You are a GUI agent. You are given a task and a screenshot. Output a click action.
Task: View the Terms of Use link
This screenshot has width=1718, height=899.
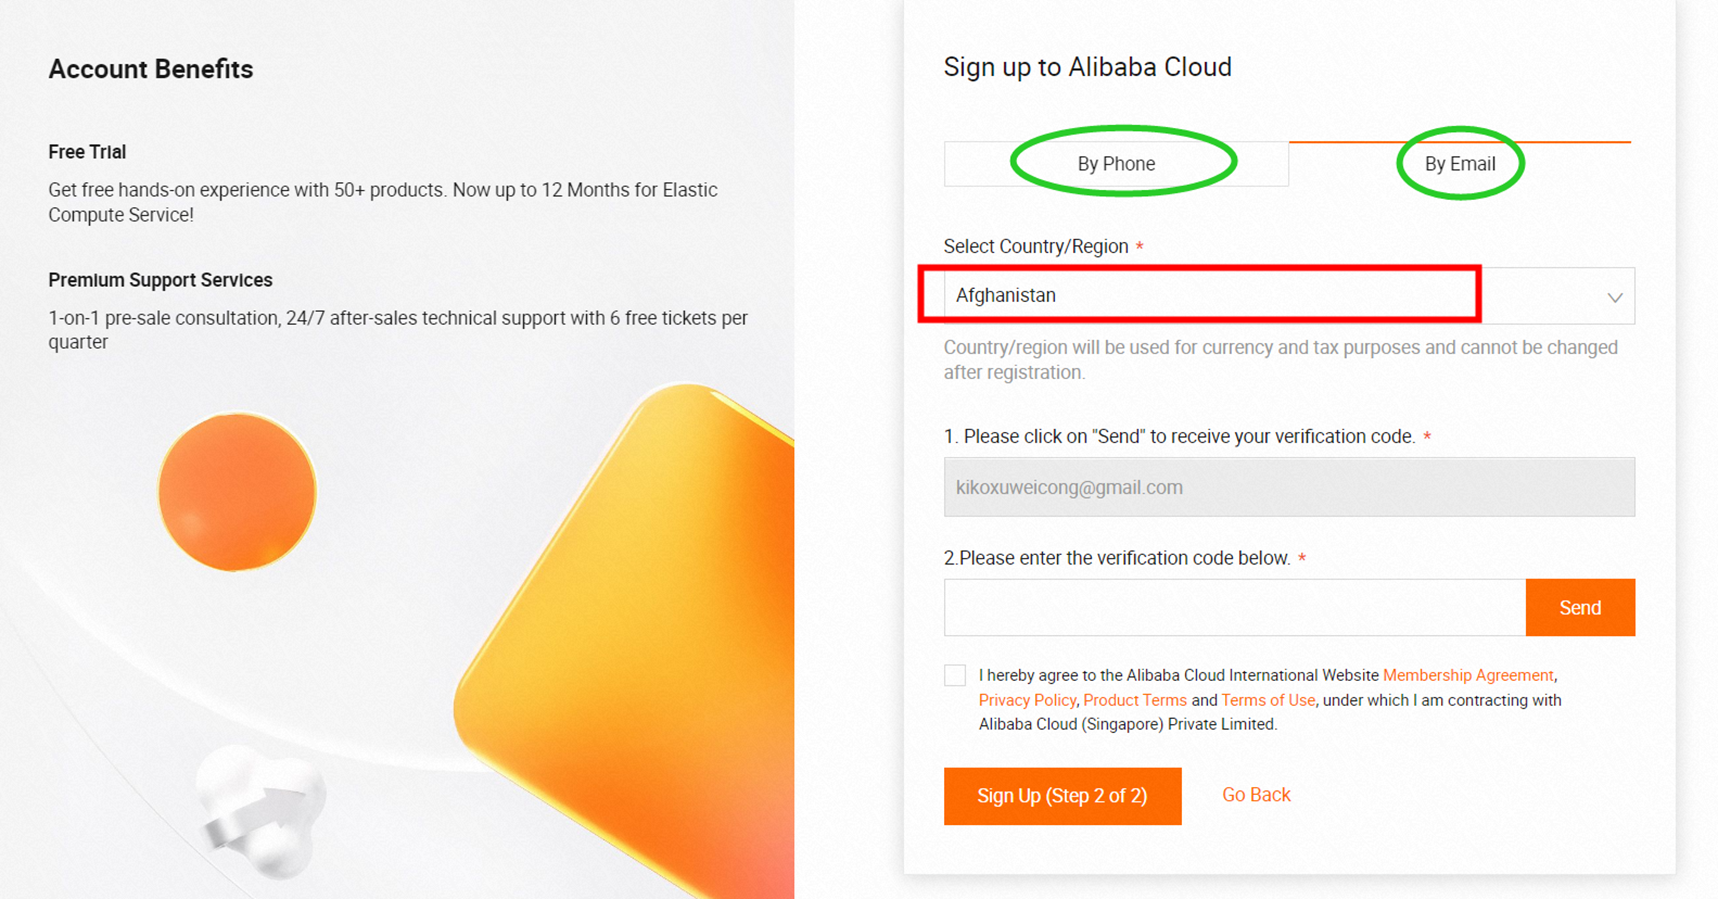1267,700
